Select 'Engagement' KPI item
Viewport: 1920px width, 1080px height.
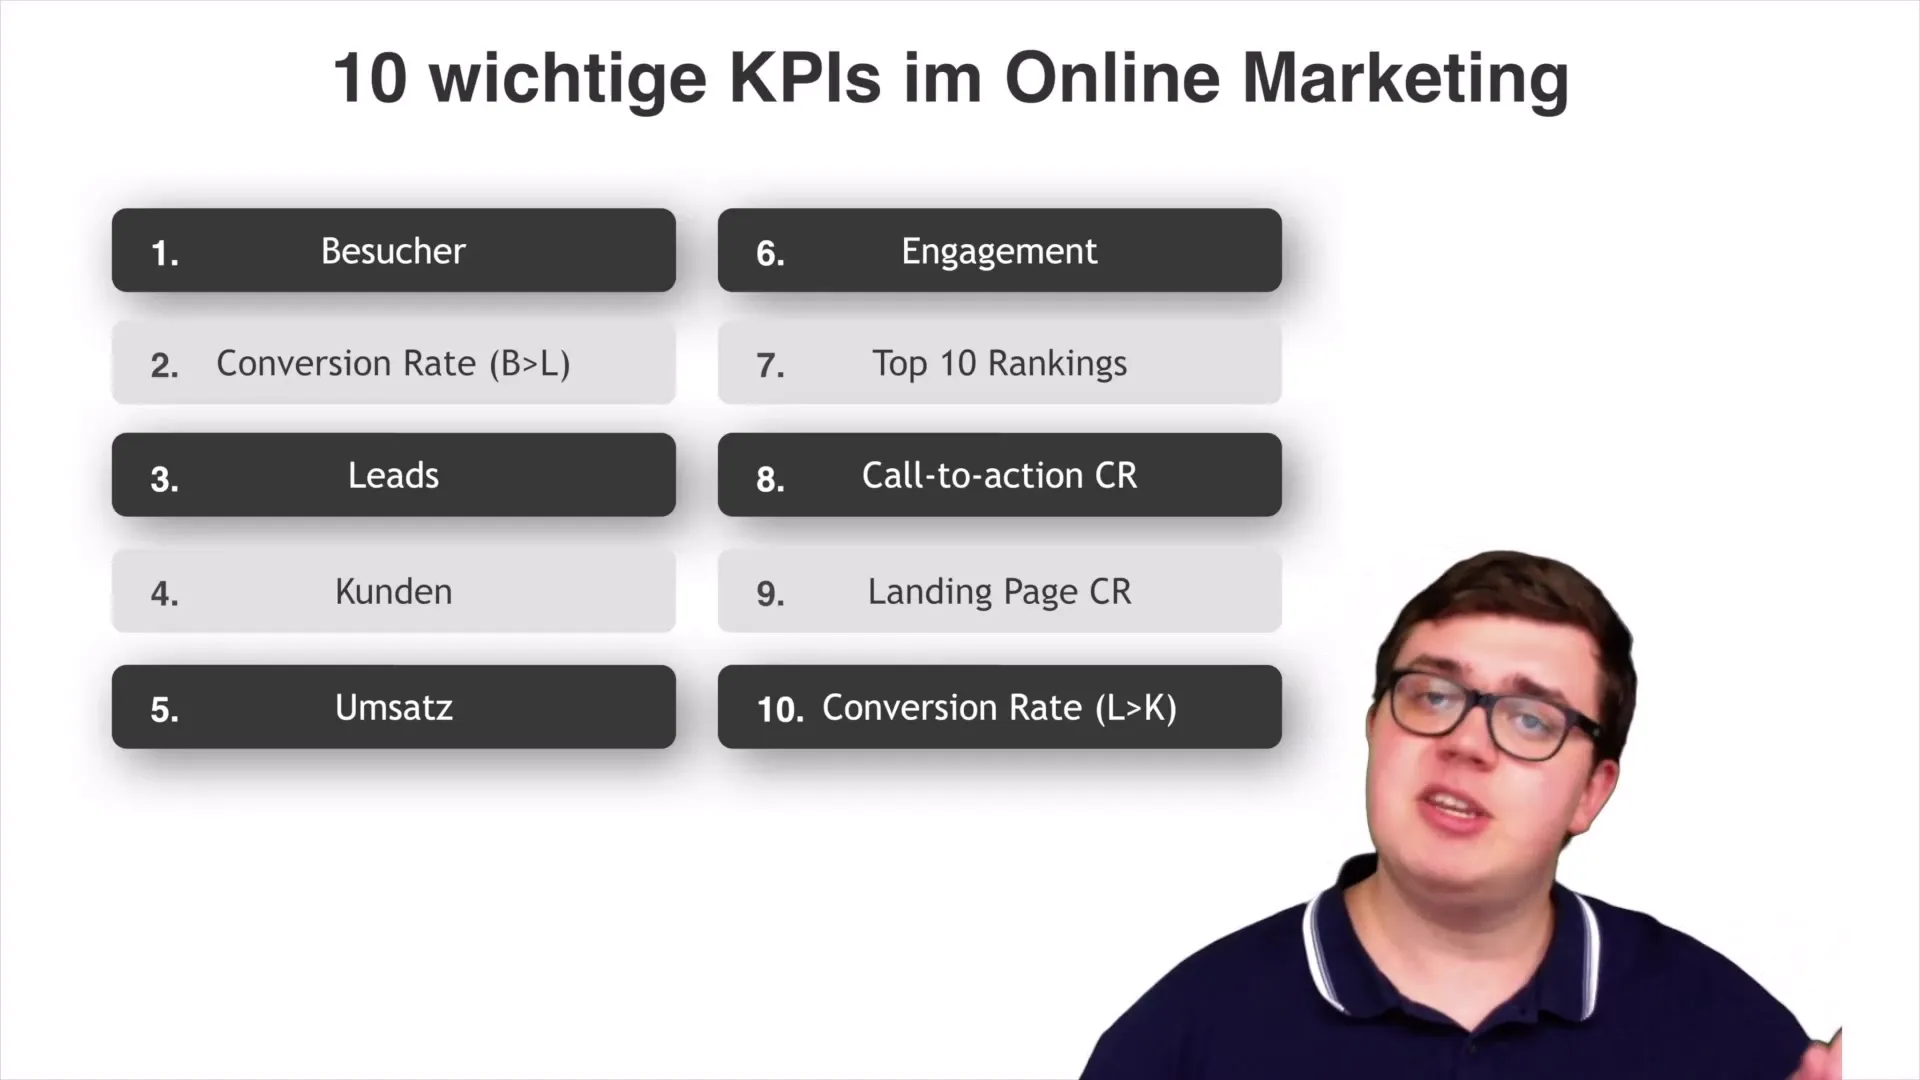tap(1000, 251)
